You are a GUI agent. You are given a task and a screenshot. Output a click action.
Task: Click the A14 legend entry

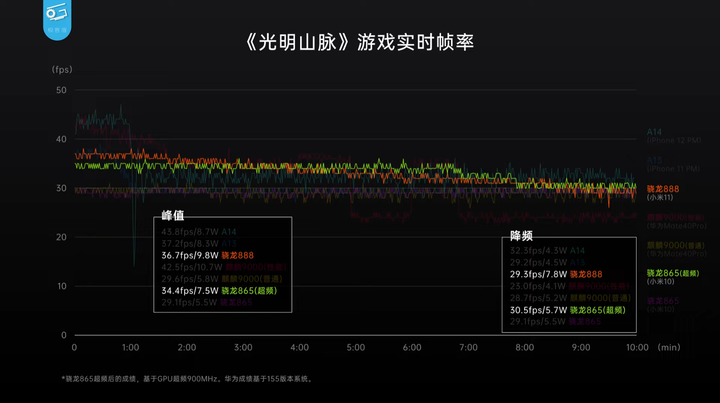coord(654,132)
